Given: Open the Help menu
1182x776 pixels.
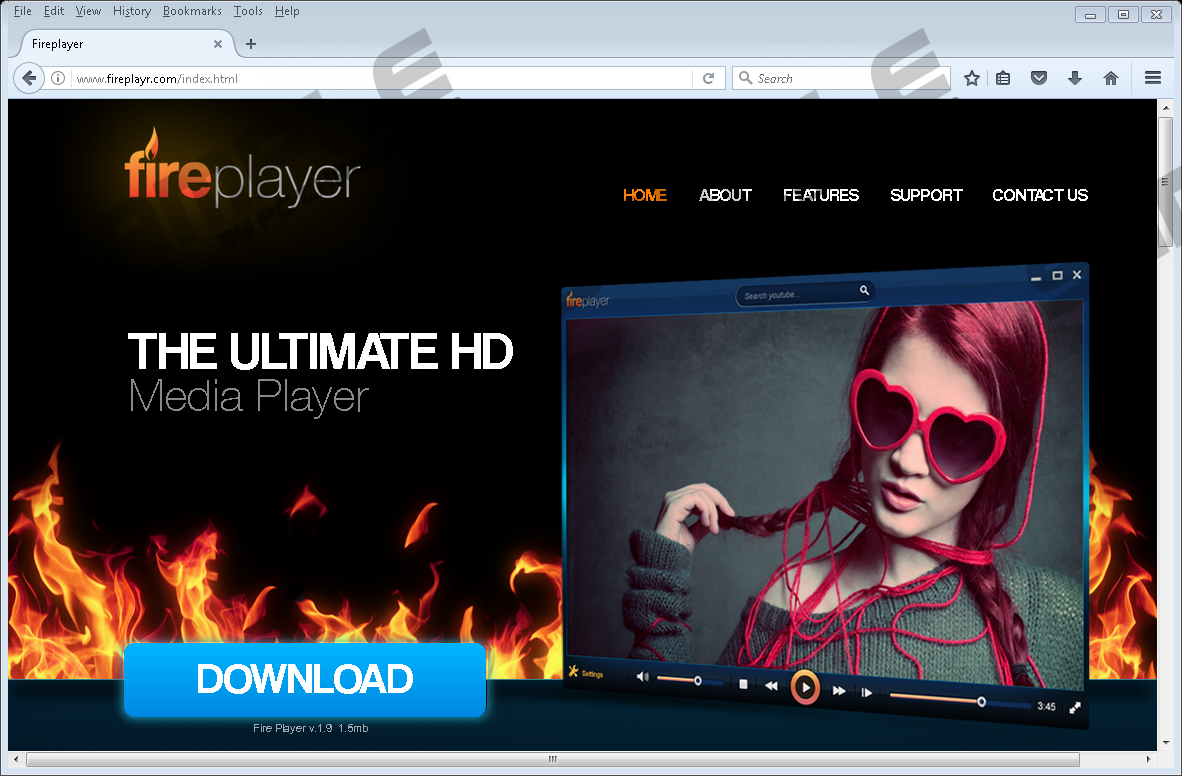Looking at the screenshot, I should pos(287,11).
